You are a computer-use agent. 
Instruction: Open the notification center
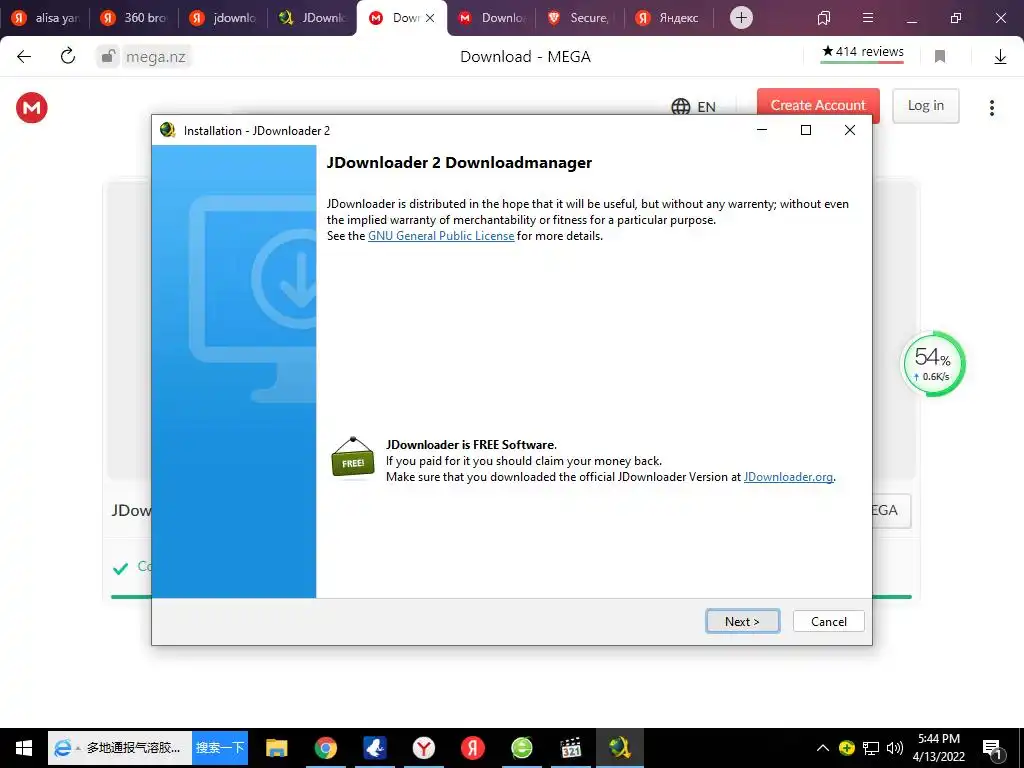click(x=992, y=748)
